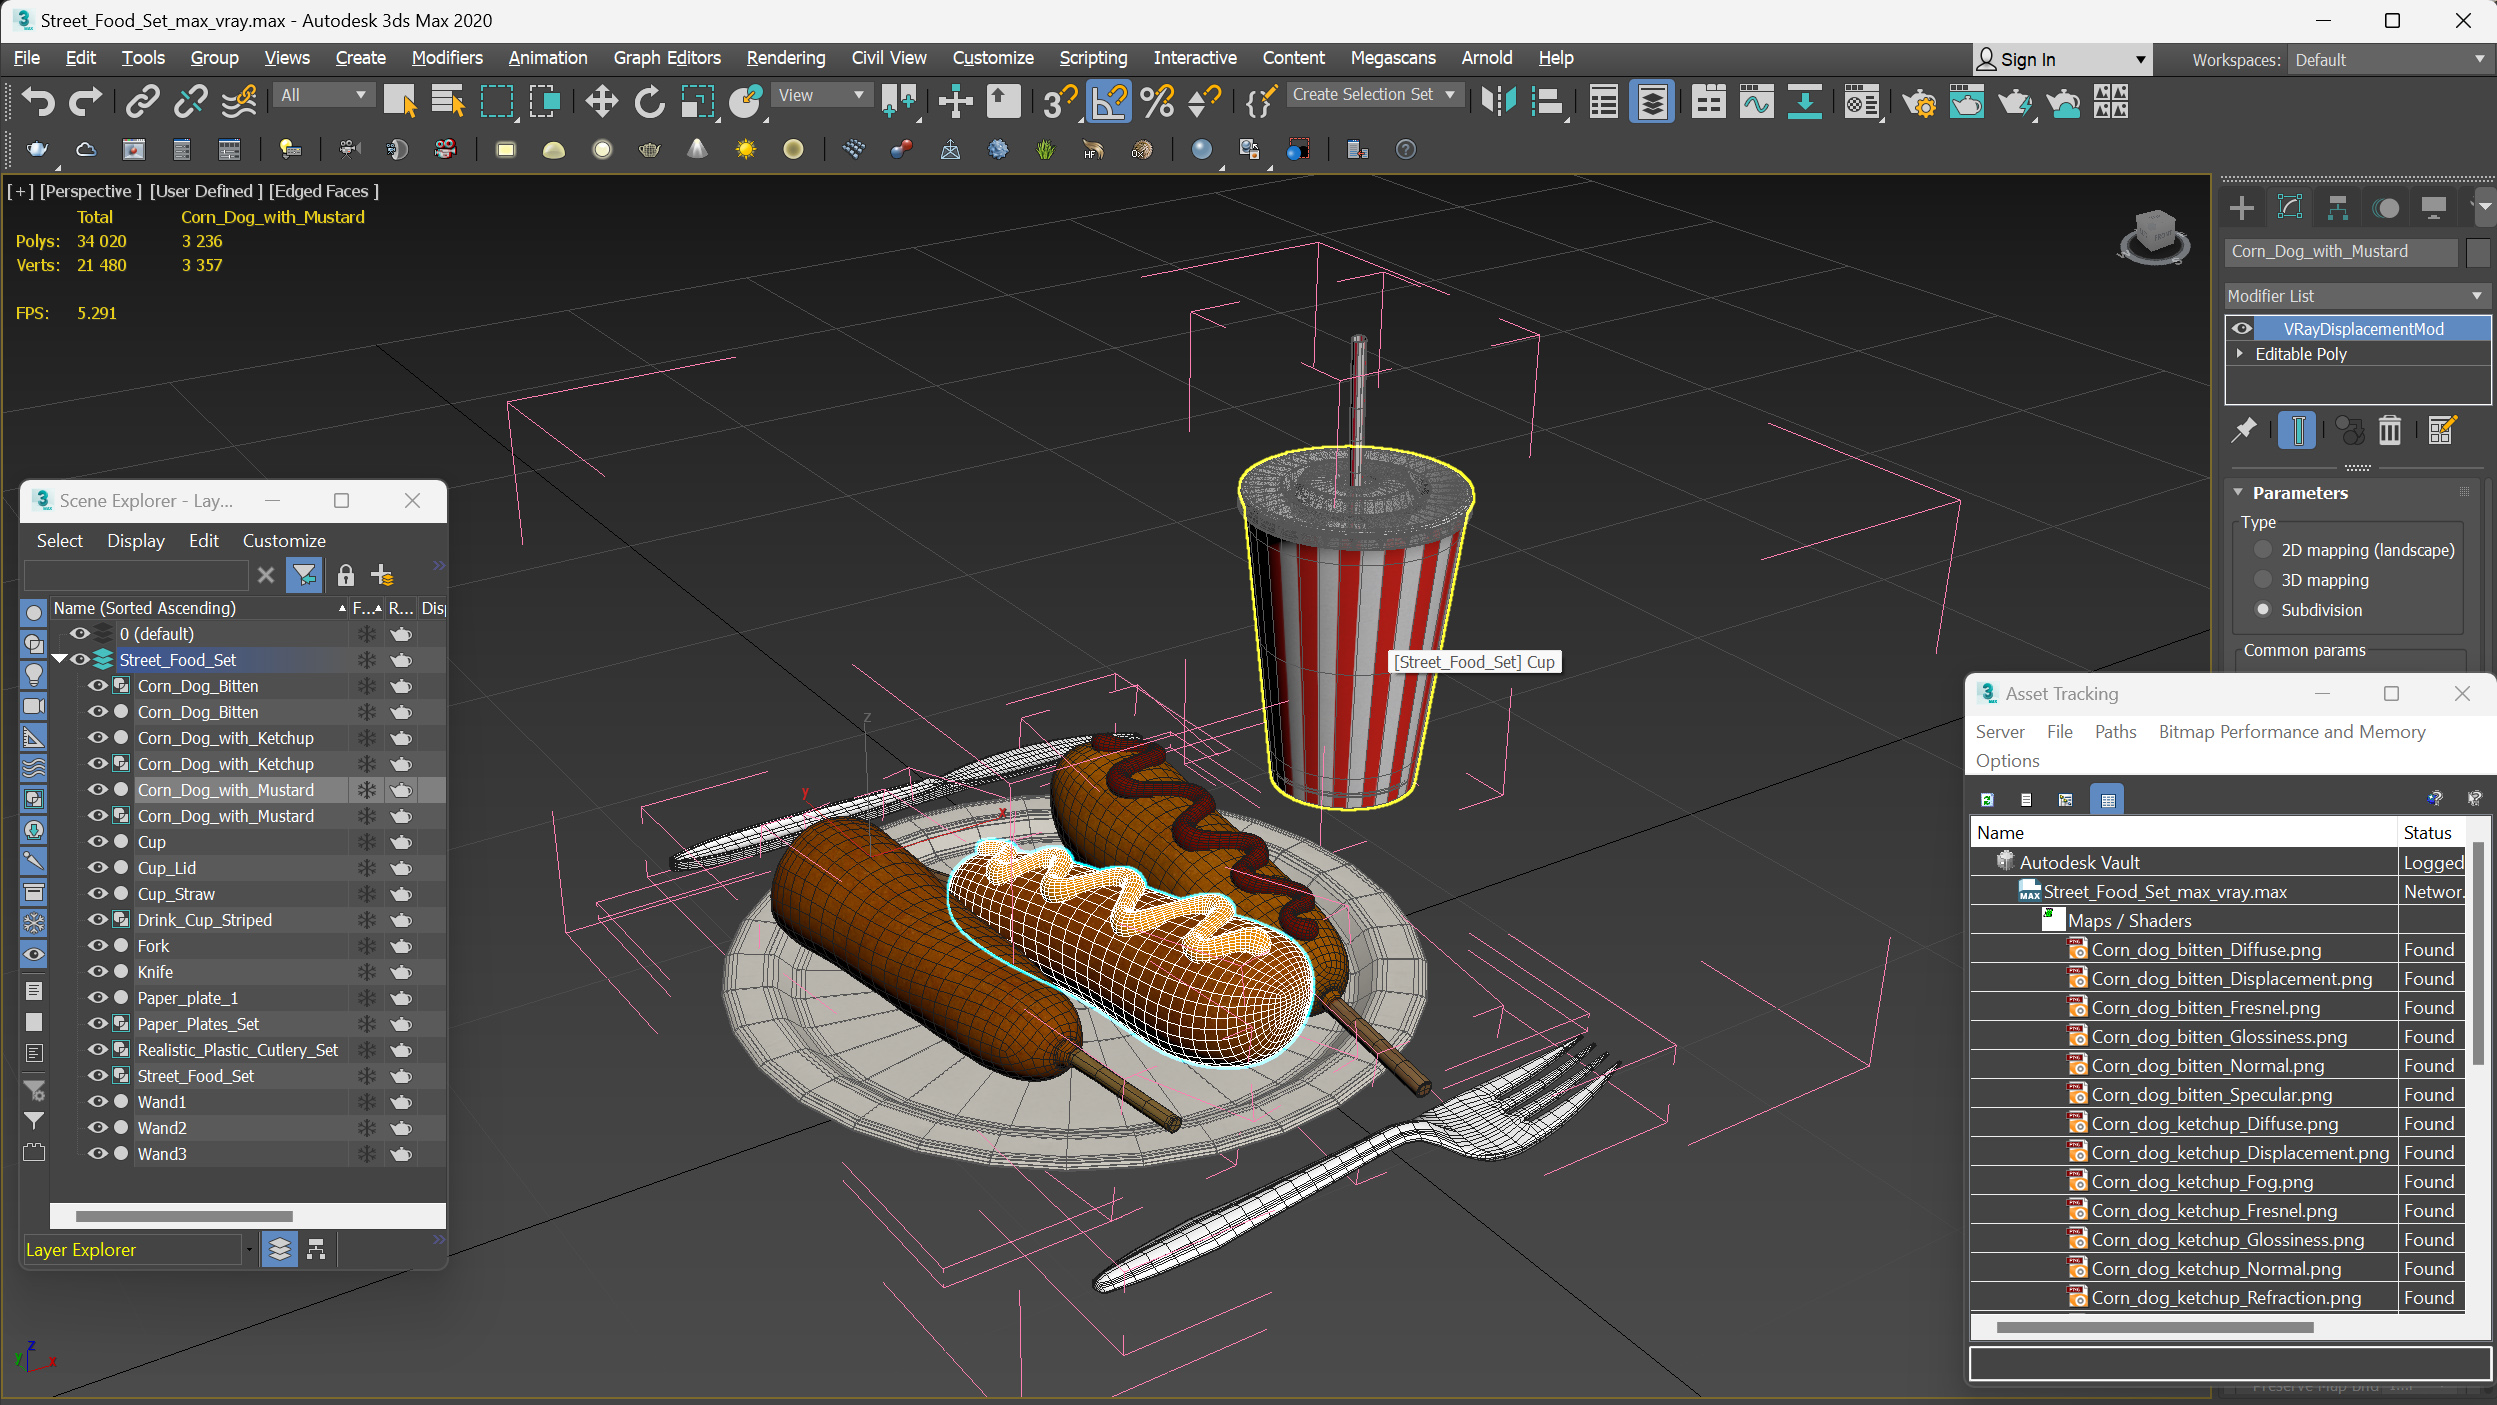The width and height of the screenshot is (2497, 1405).
Task: Open Bitmap Performance and Memory menu
Action: (x=2291, y=732)
